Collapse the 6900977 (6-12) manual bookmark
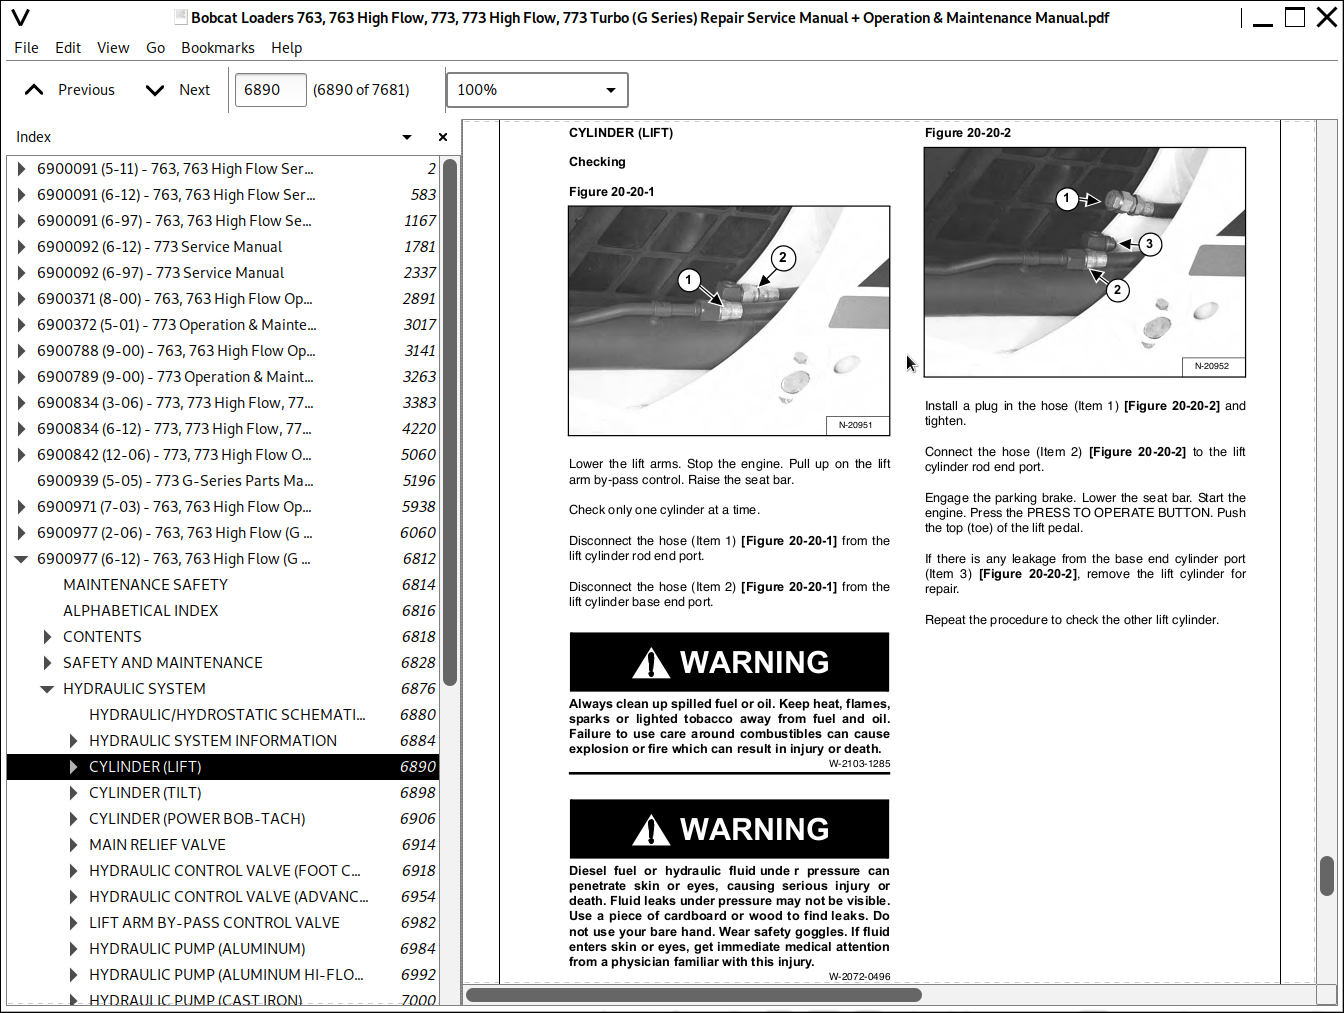This screenshot has width=1344, height=1013. coord(21,559)
